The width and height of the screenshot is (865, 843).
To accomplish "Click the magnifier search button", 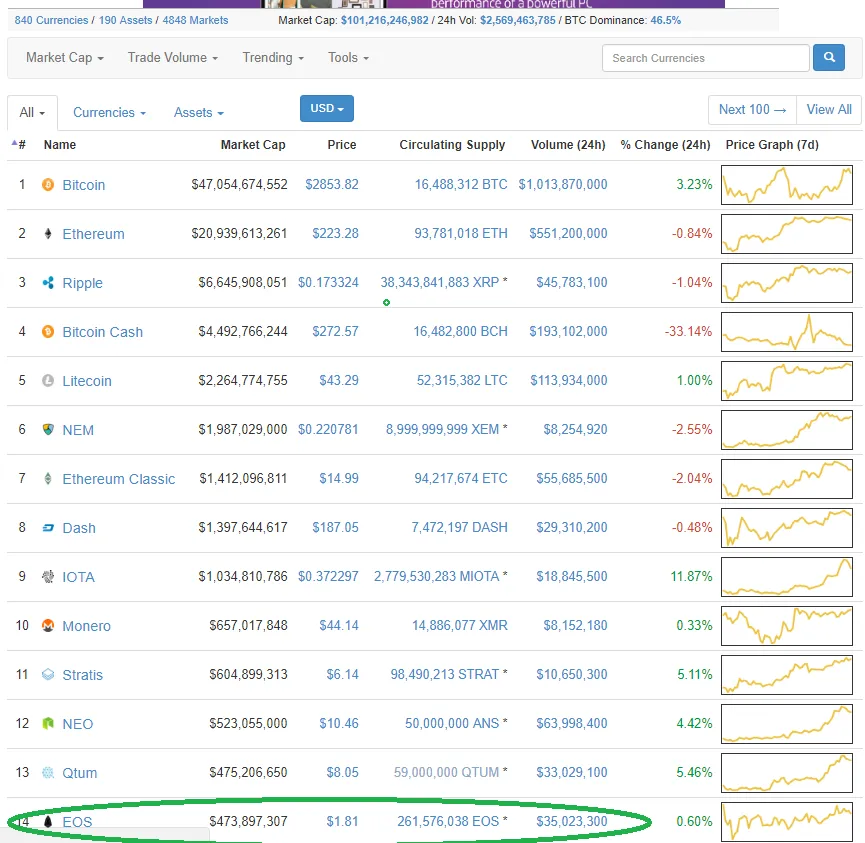I will pos(829,57).
